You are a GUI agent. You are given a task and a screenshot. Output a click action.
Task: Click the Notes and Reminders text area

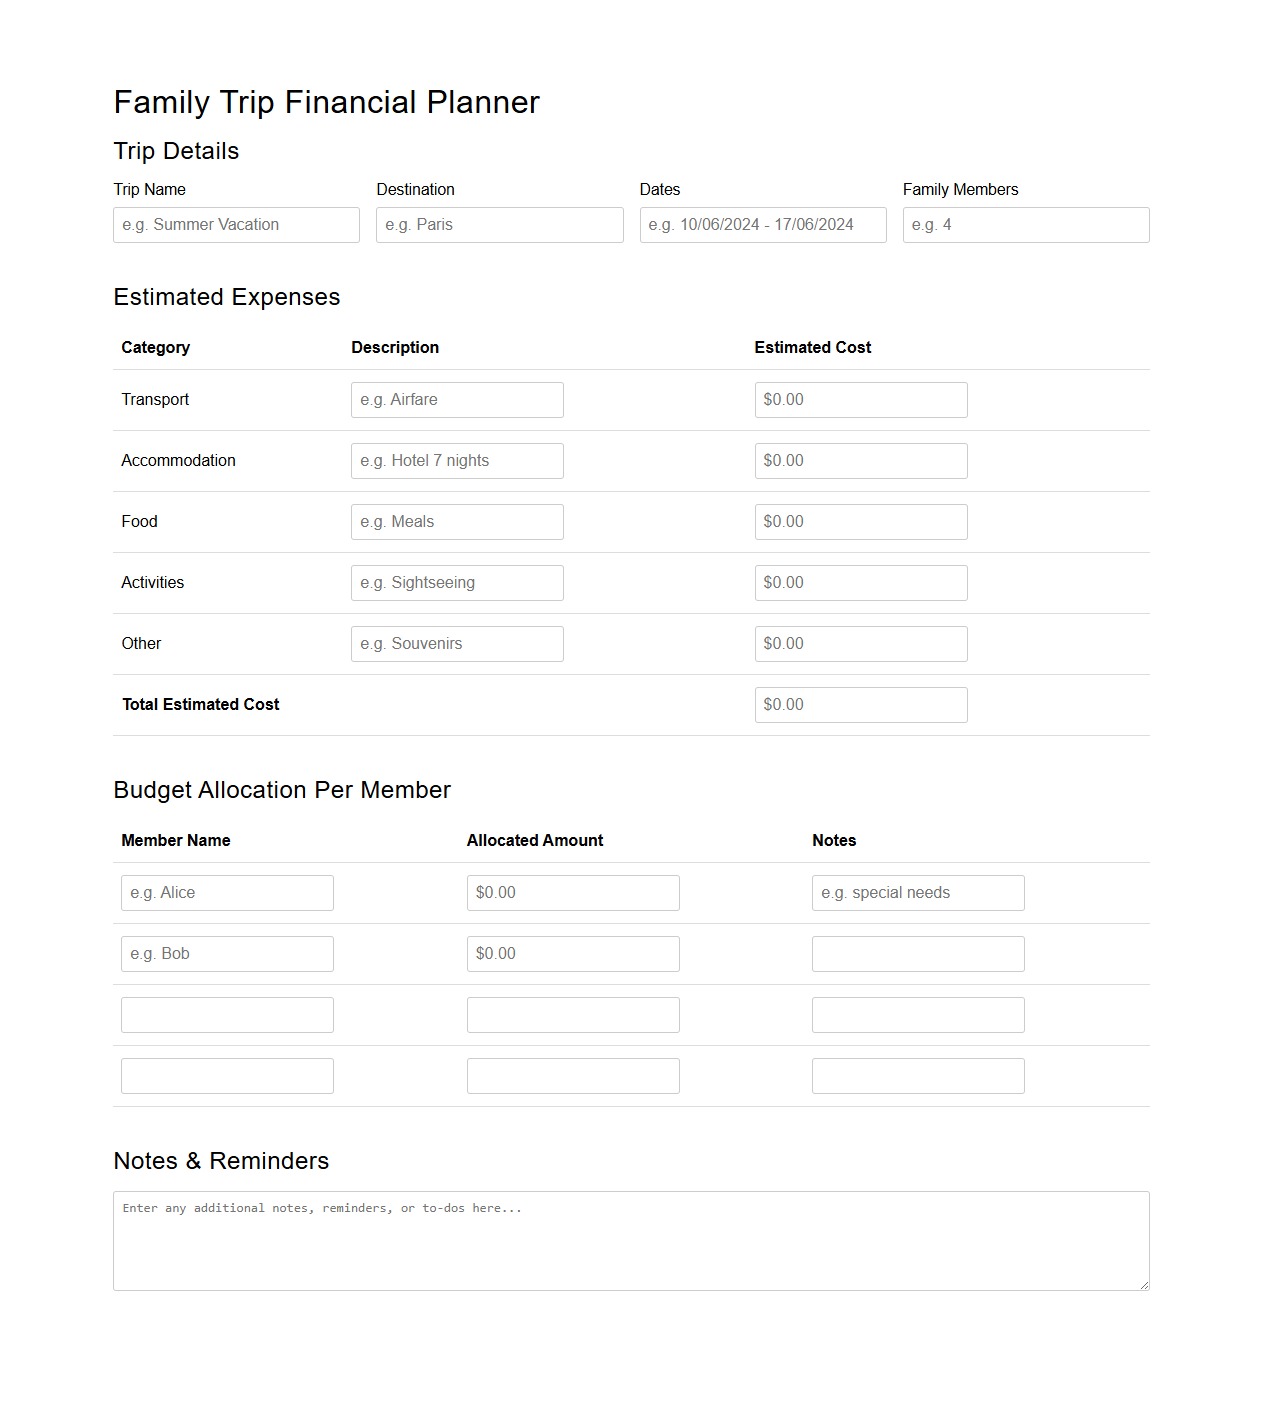click(x=631, y=1240)
